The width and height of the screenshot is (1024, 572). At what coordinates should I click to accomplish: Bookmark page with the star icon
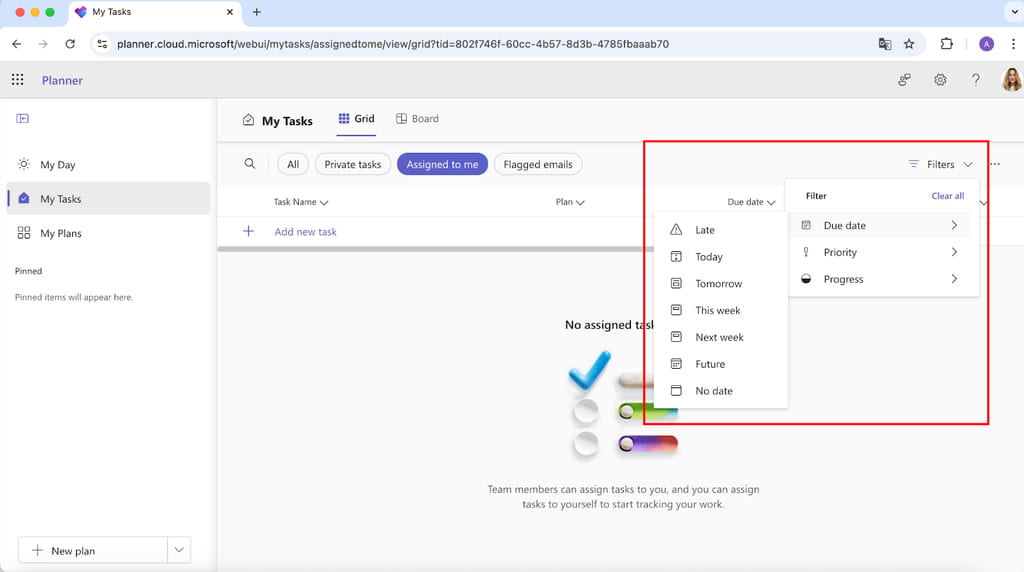click(909, 44)
